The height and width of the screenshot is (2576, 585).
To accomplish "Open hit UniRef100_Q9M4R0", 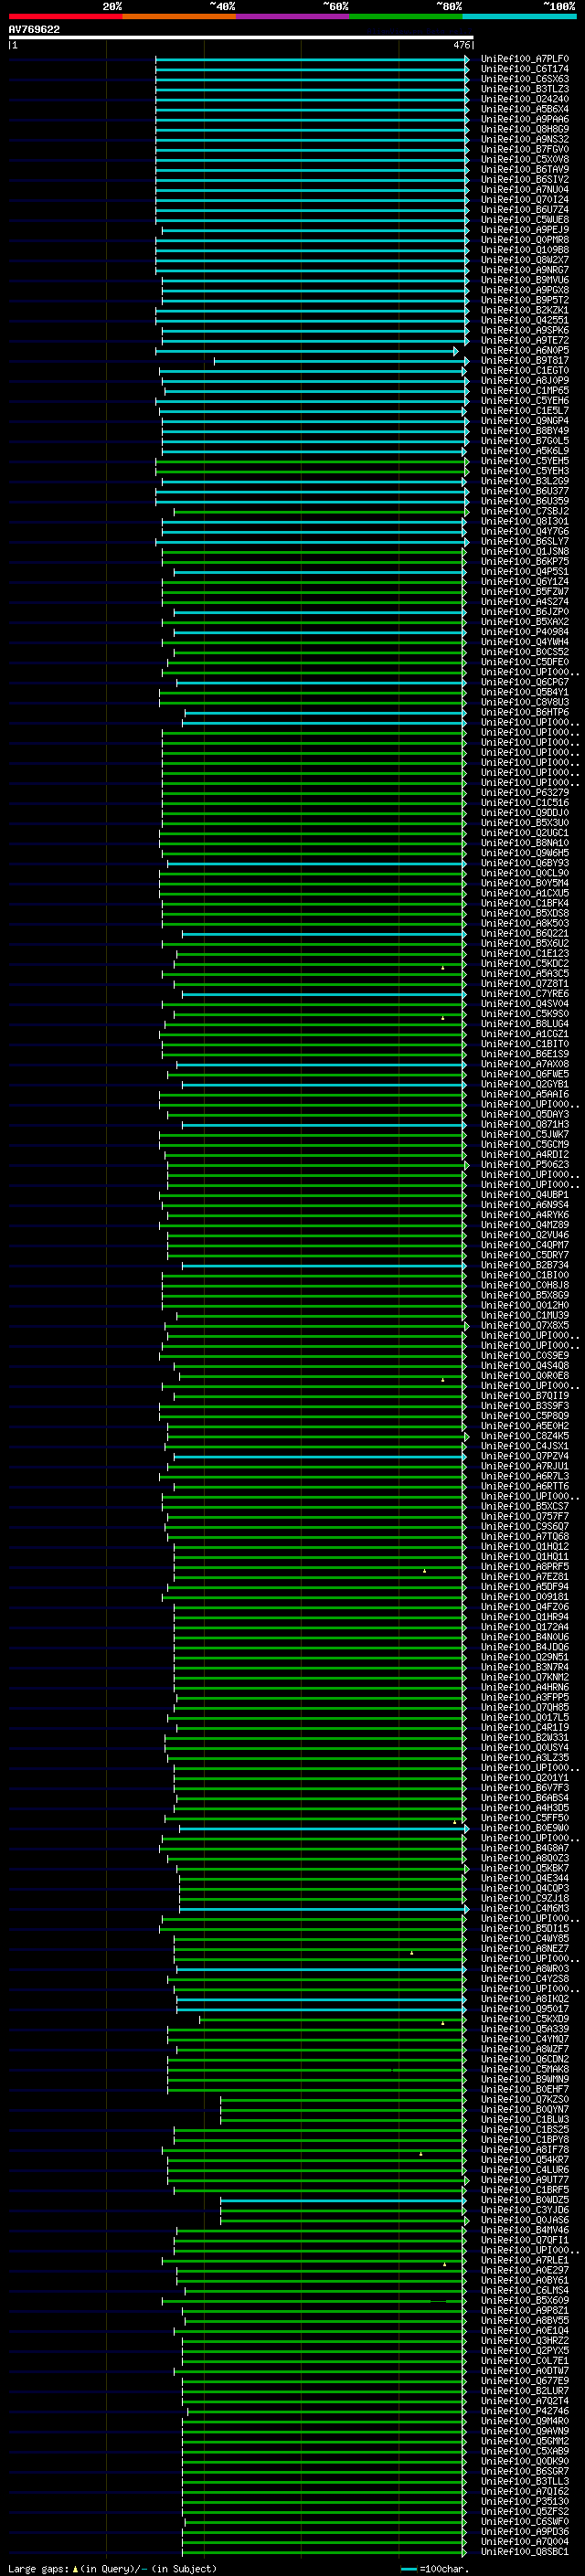I will point(524,2421).
